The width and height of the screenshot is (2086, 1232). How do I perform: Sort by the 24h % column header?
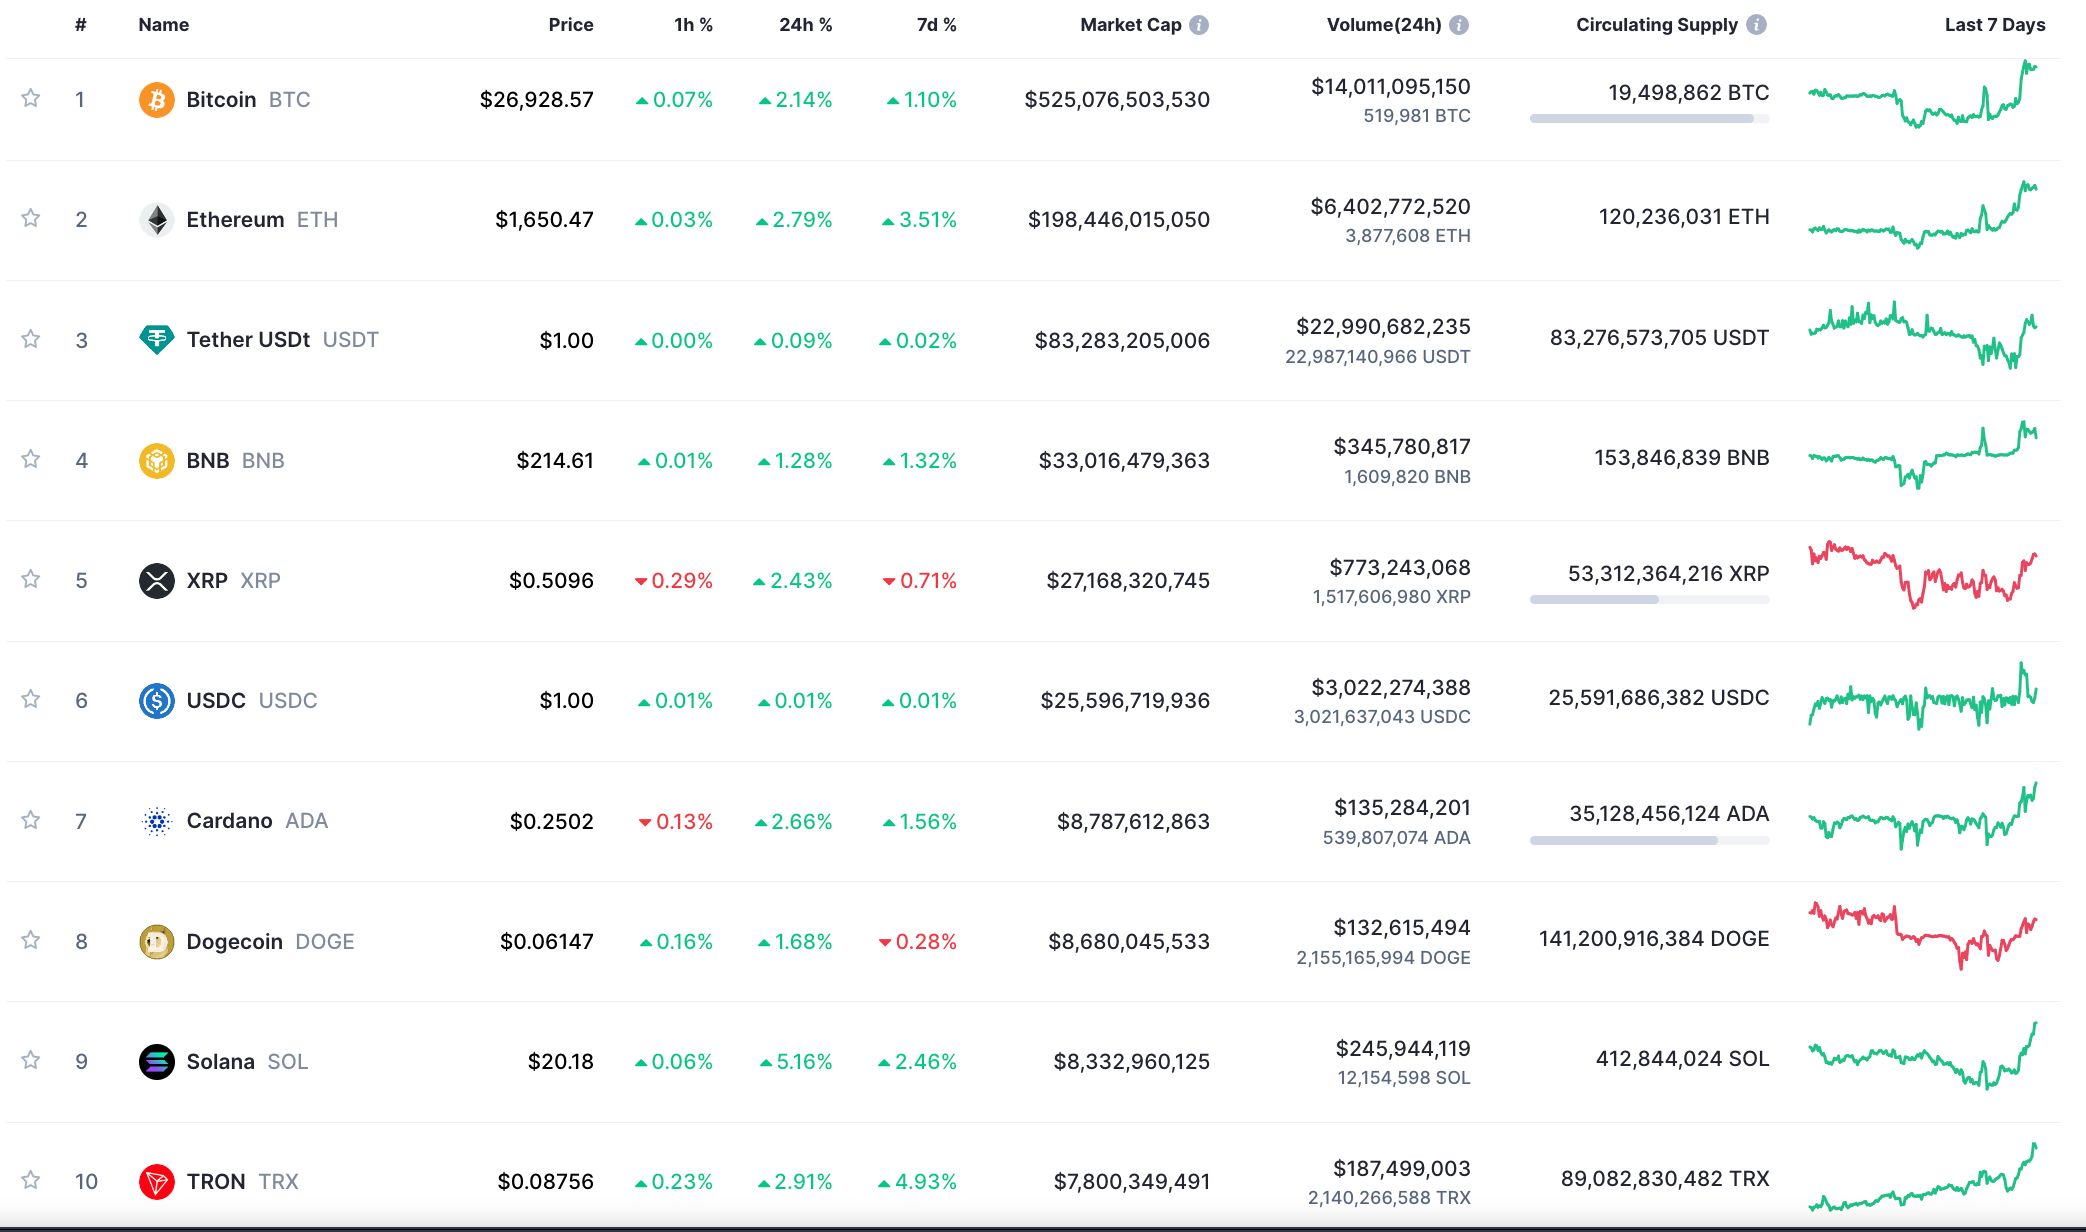pyautogui.click(x=805, y=25)
